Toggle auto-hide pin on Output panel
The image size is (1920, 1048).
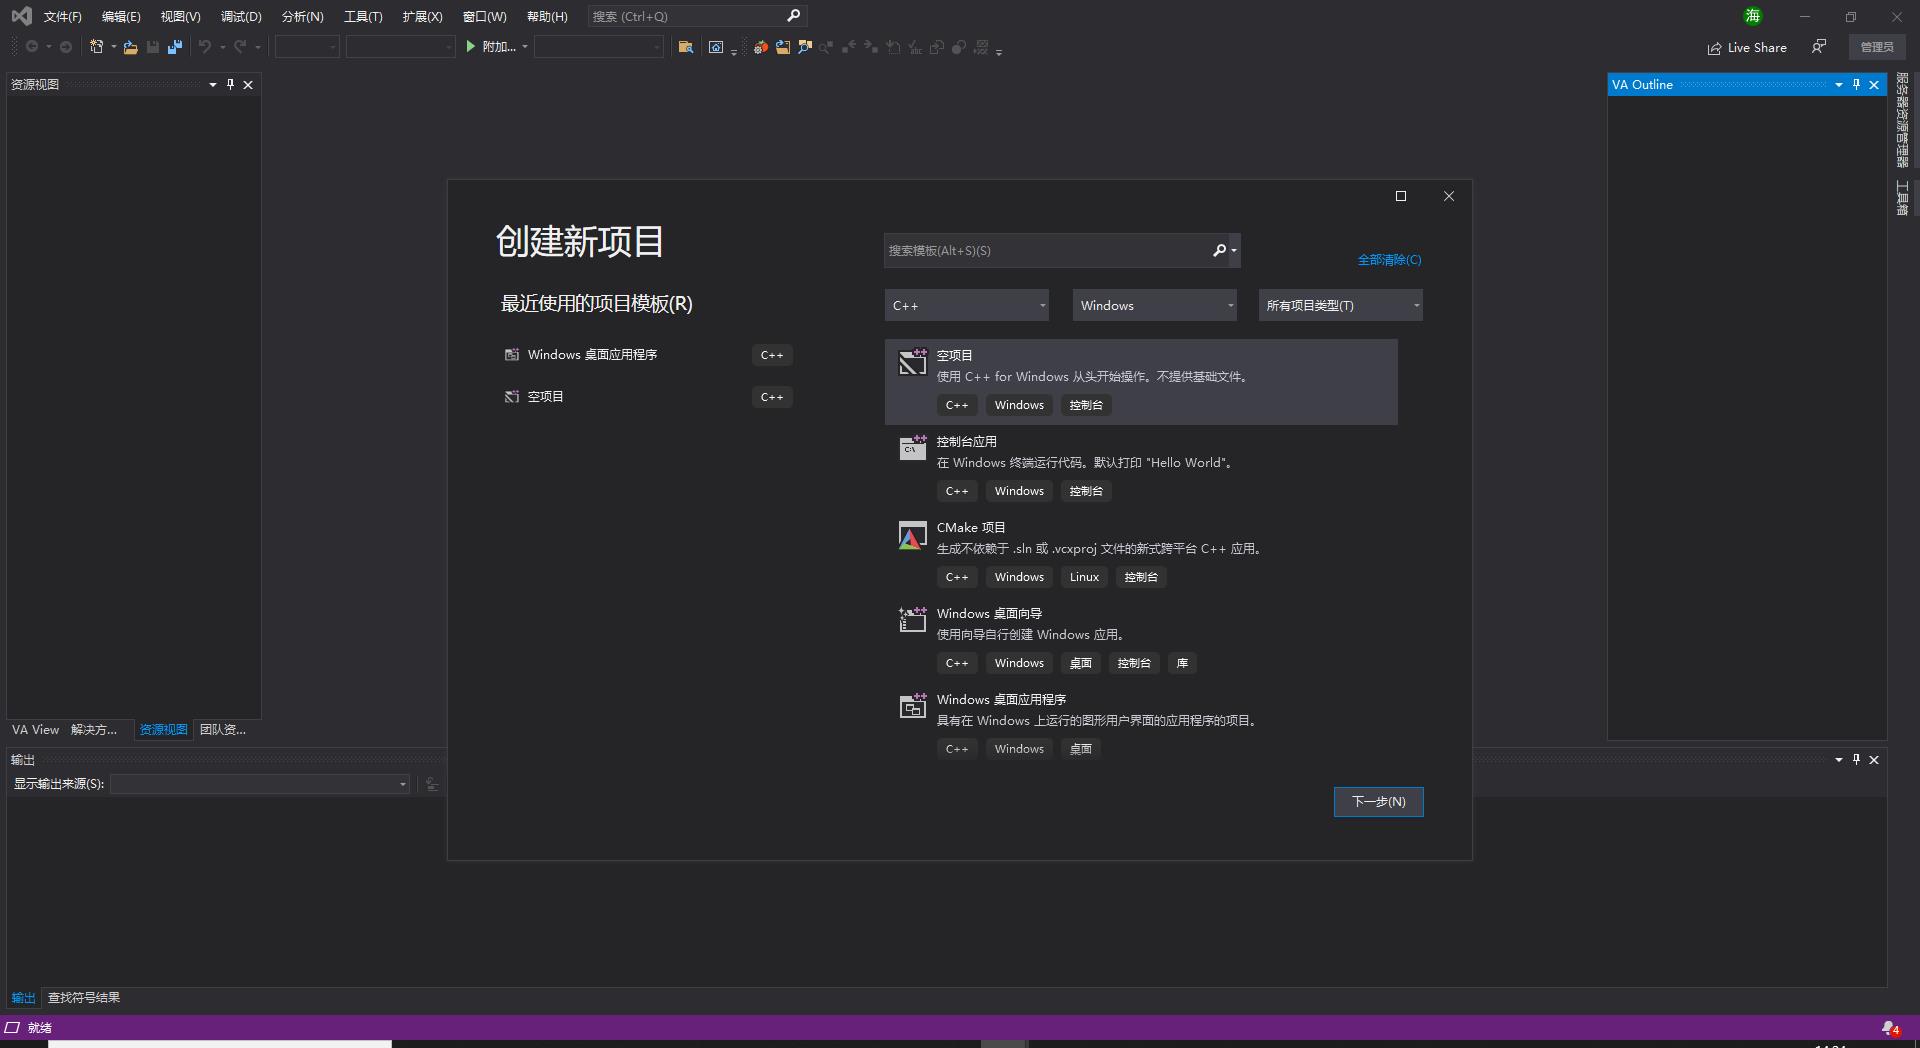(1856, 760)
